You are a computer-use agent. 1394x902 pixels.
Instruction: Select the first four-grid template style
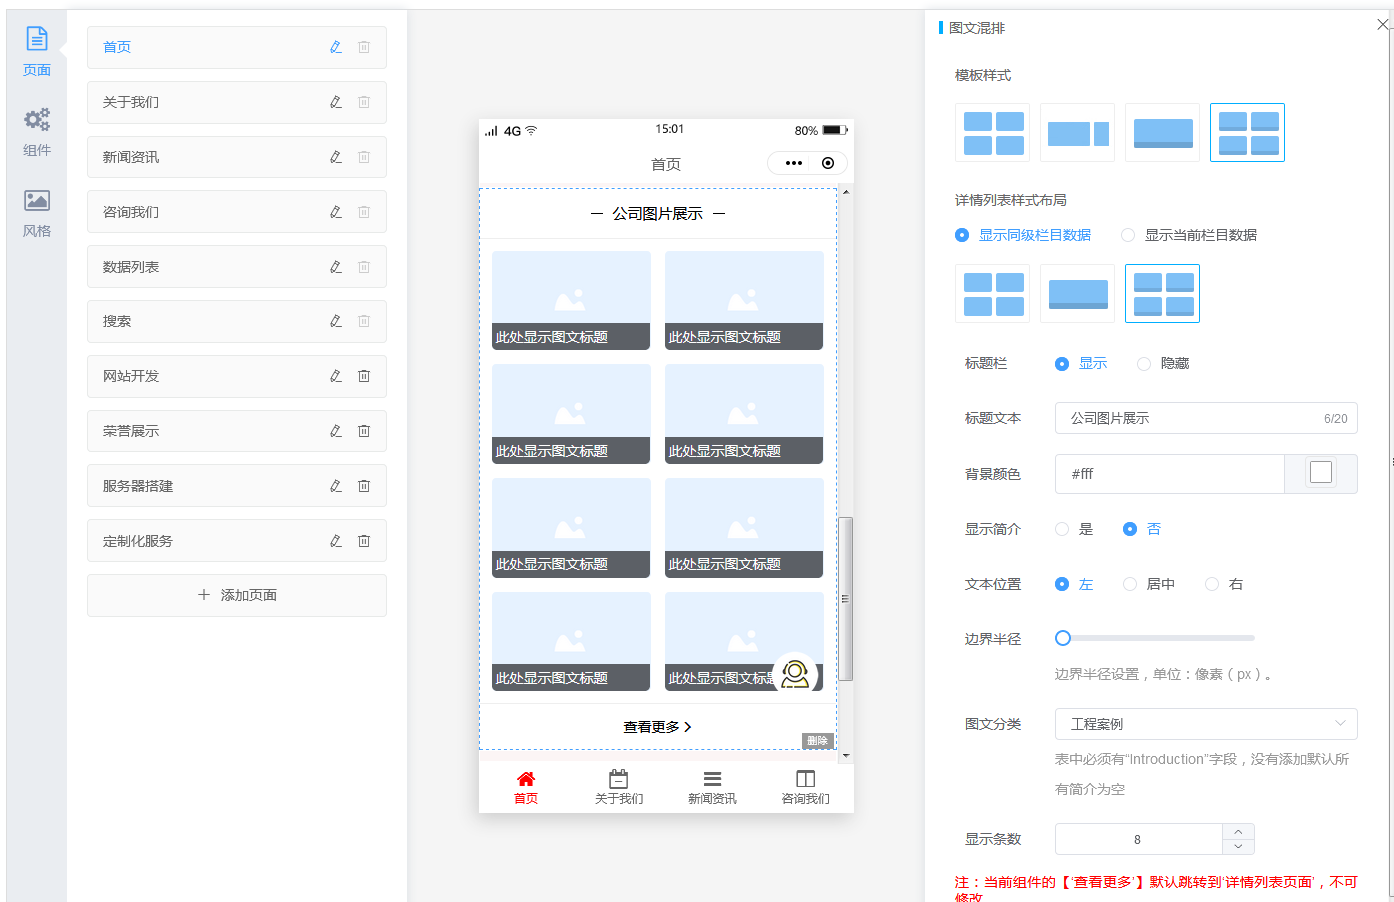tap(993, 133)
